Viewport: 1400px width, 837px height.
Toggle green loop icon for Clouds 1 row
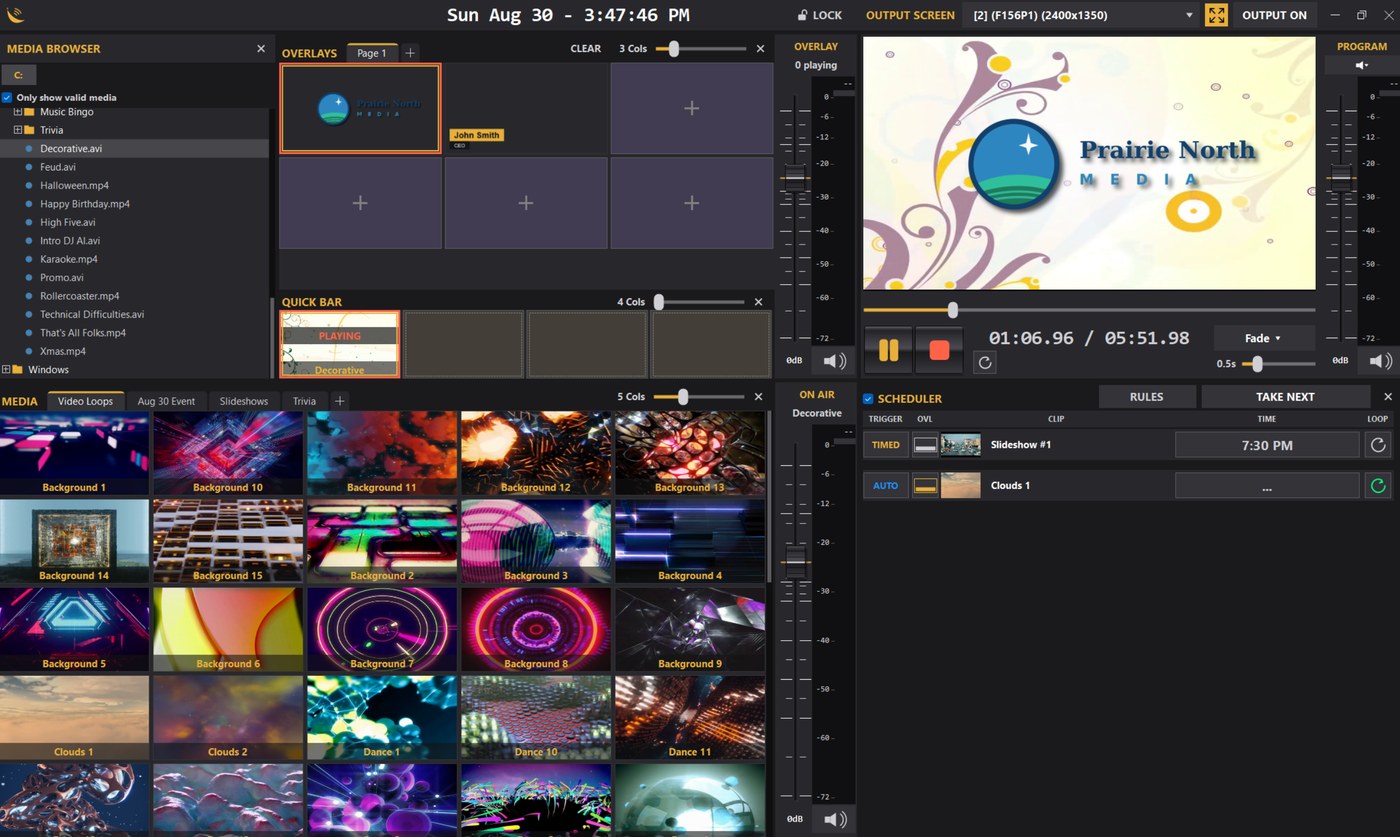[1378, 486]
